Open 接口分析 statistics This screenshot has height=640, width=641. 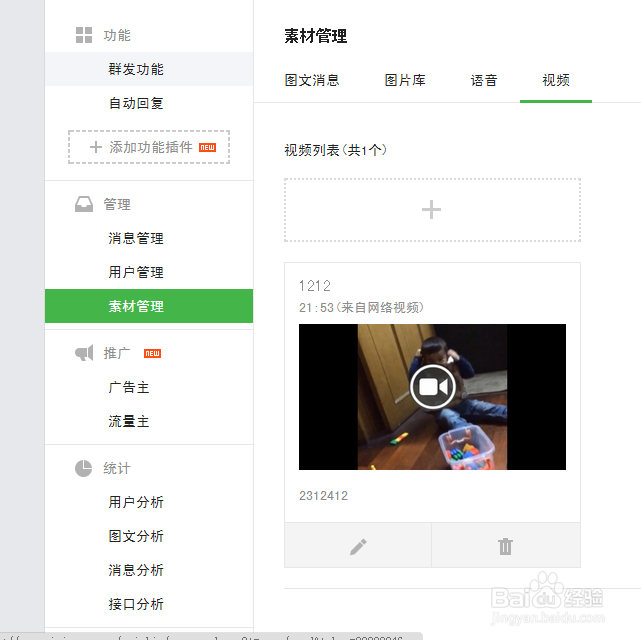point(149,604)
